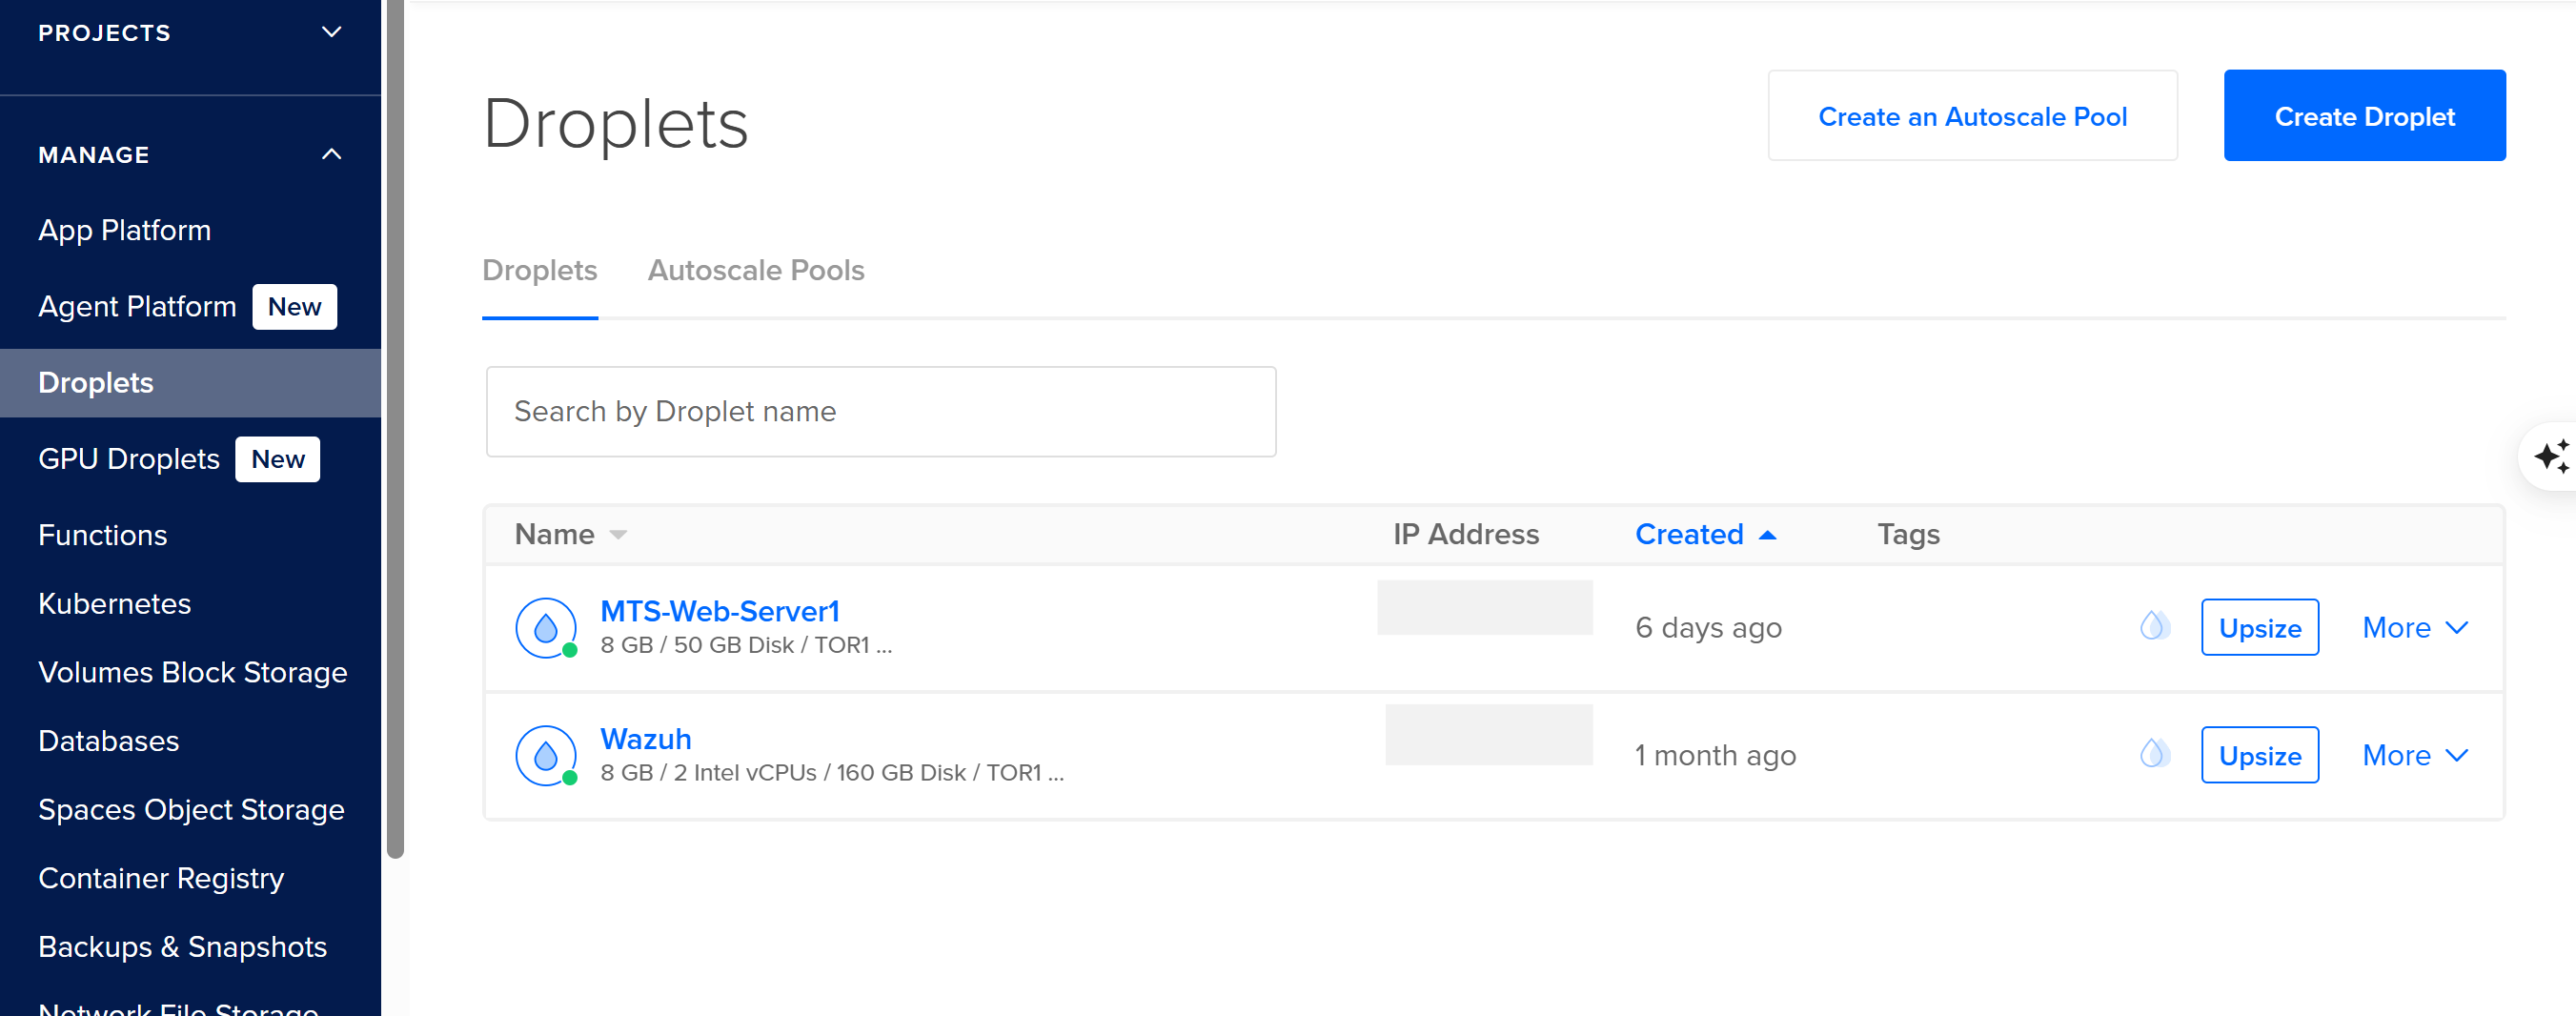The width and height of the screenshot is (2576, 1016).
Task: Toggle Created column sort arrow
Action: point(1767,535)
